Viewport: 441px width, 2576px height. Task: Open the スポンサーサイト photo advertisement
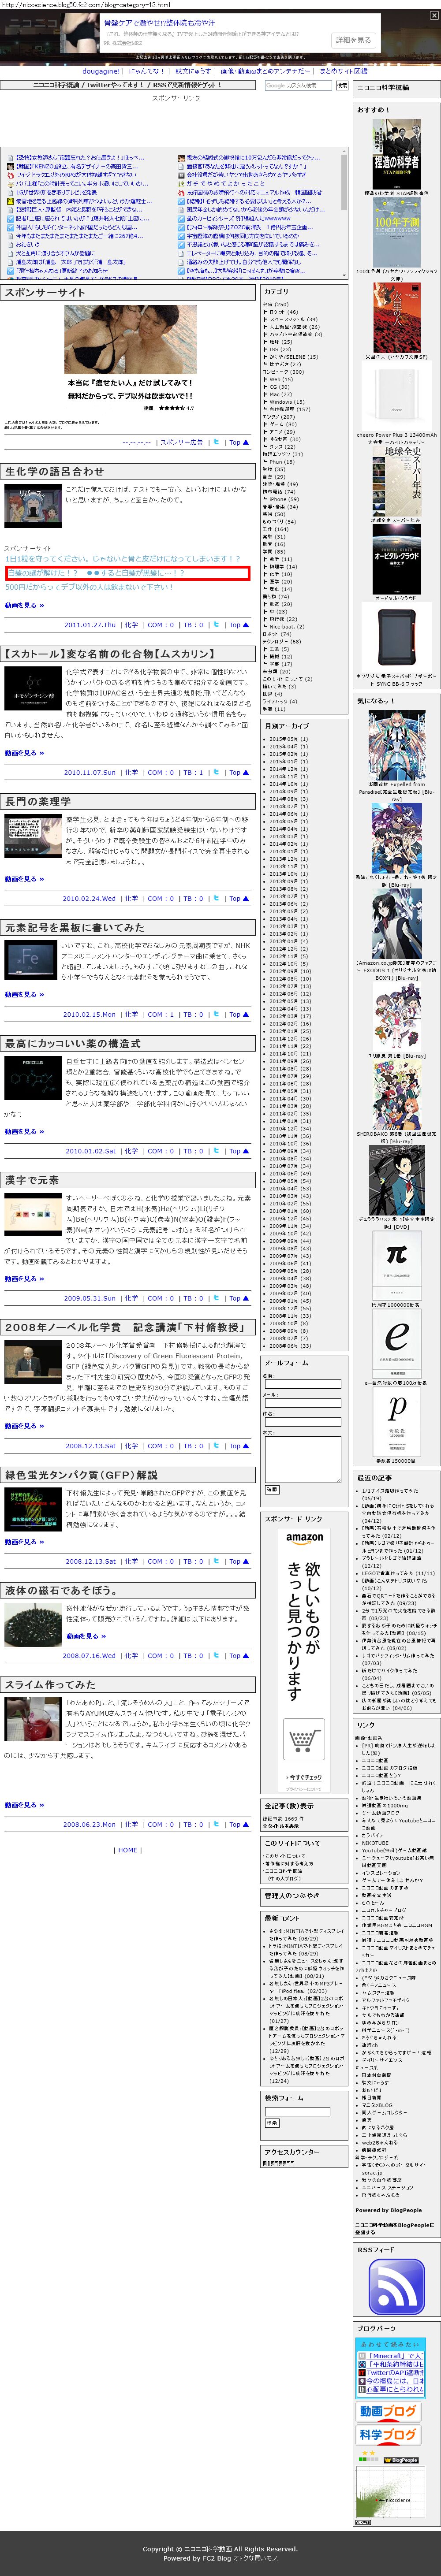click(130, 340)
